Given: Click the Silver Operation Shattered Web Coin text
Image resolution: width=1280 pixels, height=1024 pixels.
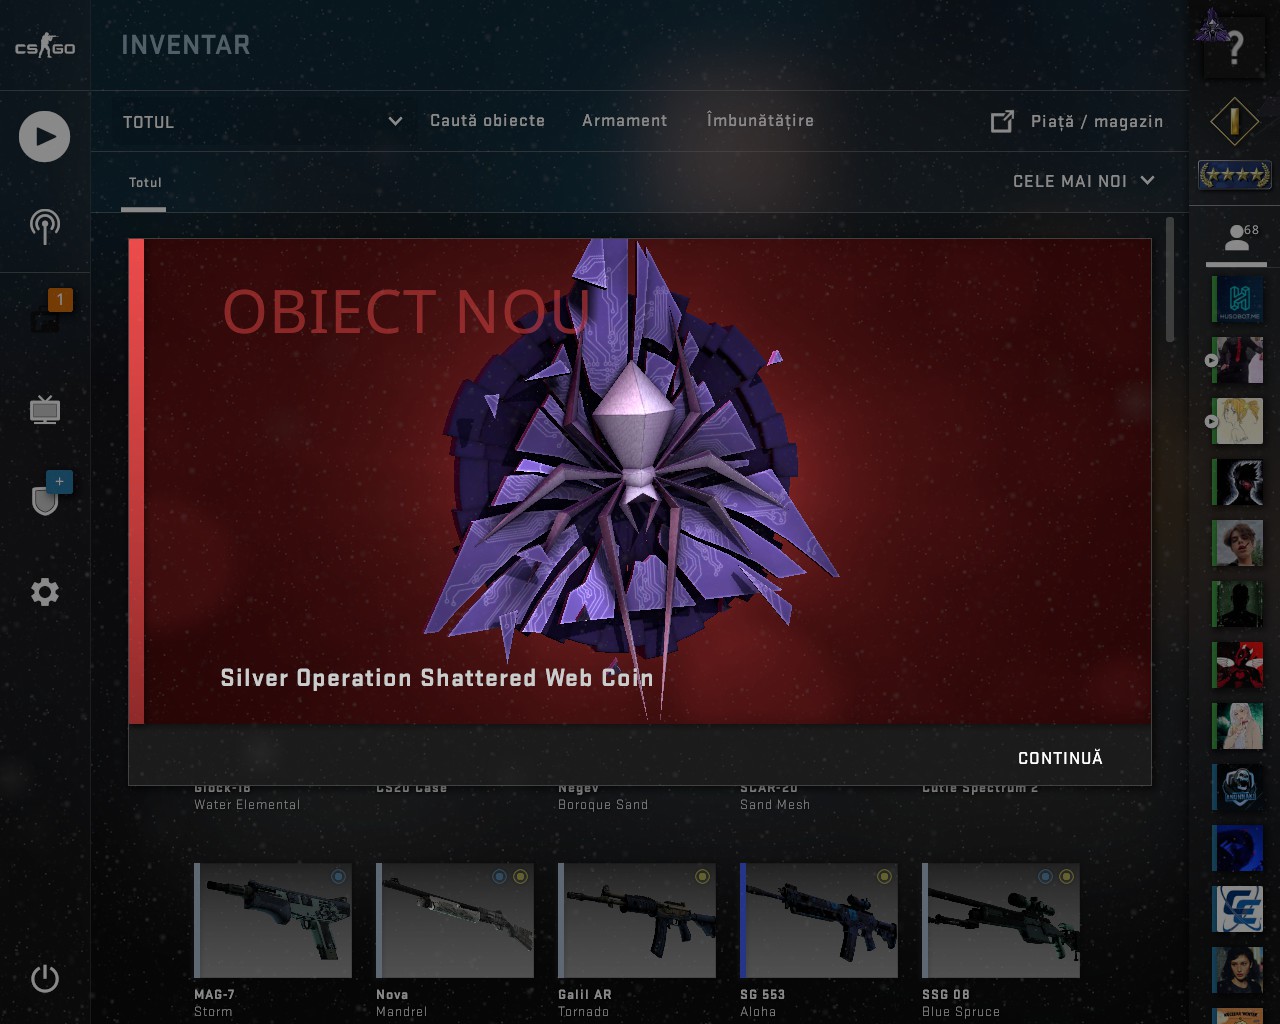Looking at the screenshot, I should pyautogui.click(x=437, y=678).
